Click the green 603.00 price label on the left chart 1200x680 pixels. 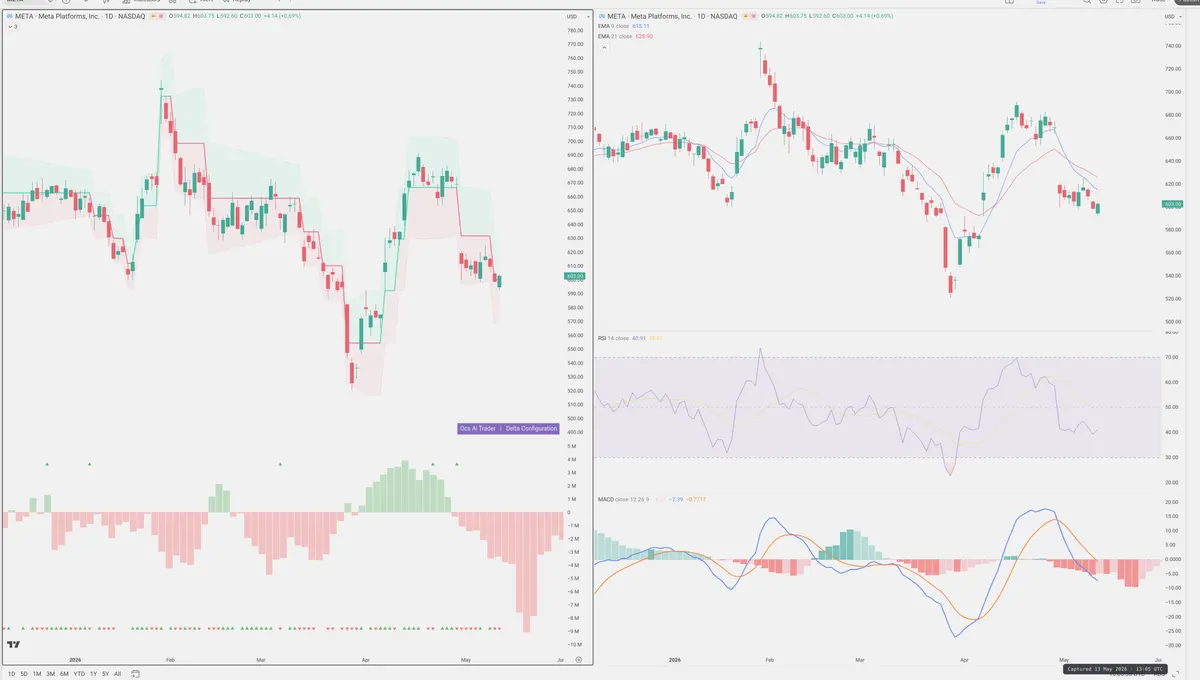pos(575,276)
